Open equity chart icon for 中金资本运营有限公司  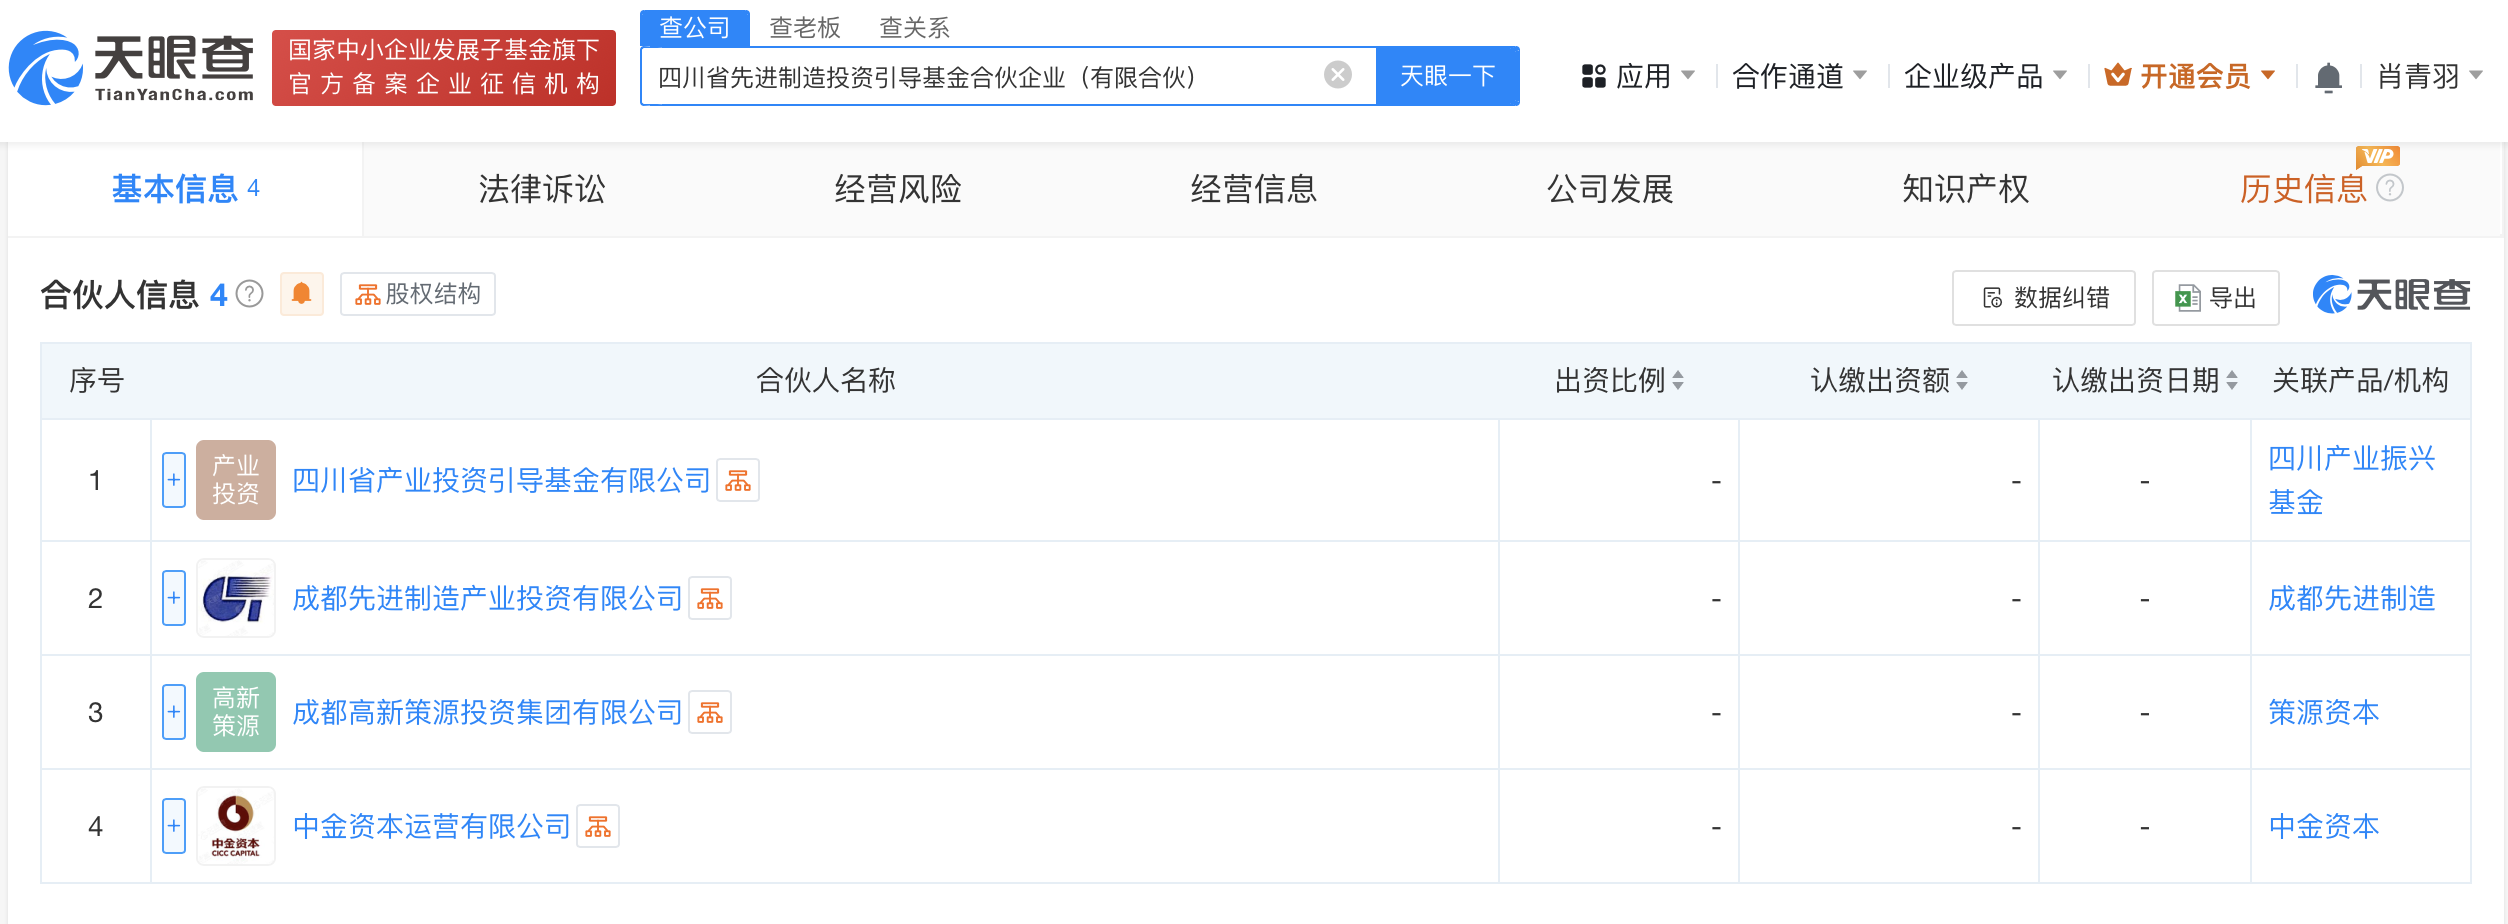pos(598,827)
